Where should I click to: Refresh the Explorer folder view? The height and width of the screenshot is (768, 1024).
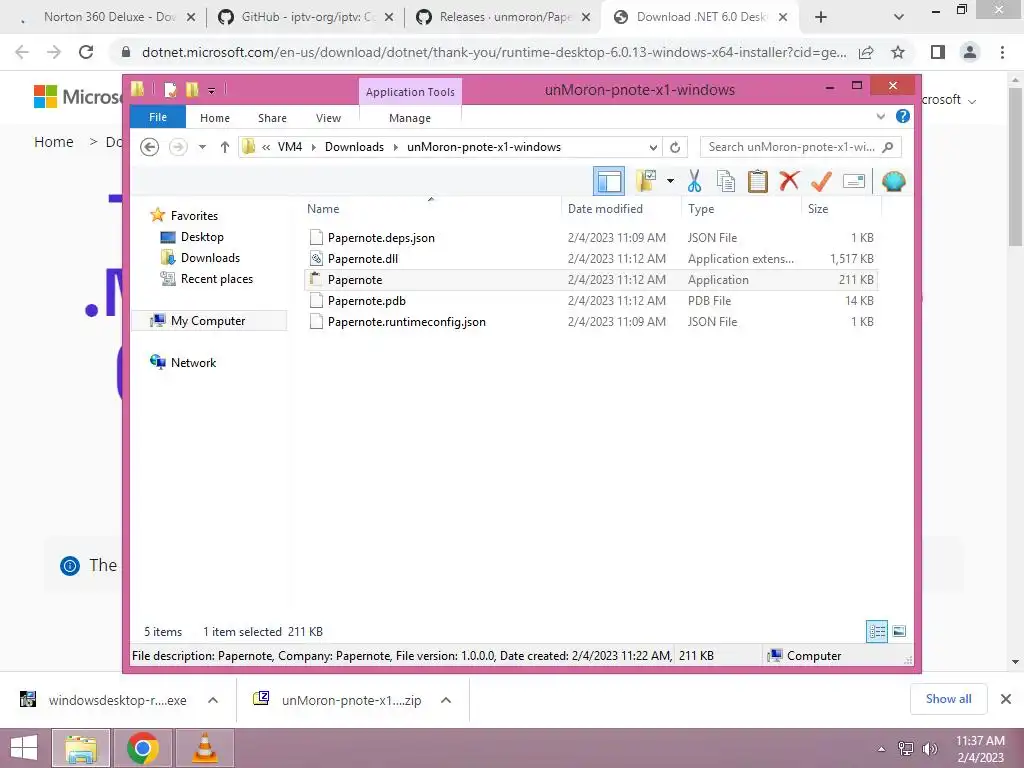click(x=675, y=147)
